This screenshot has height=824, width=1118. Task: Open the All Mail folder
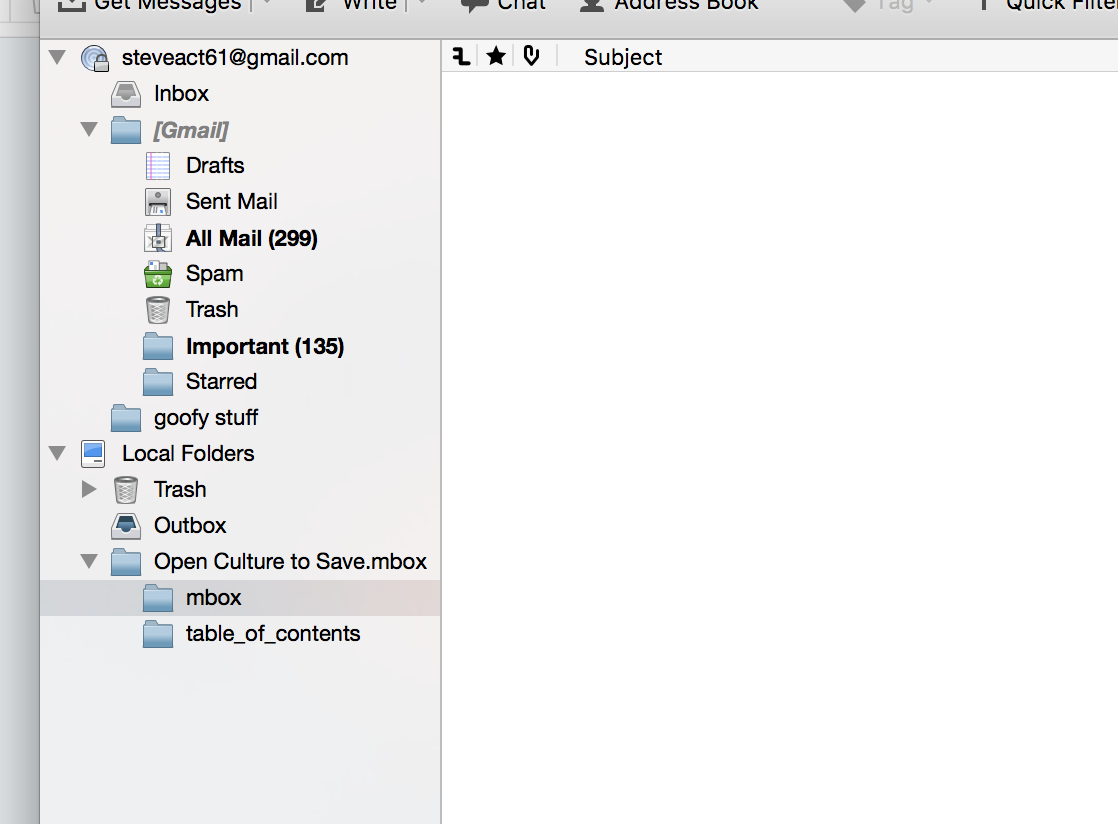coord(251,238)
